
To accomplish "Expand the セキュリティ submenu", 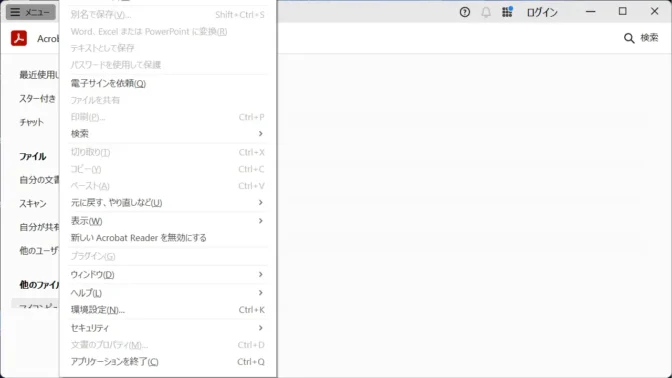I will tap(168, 328).
